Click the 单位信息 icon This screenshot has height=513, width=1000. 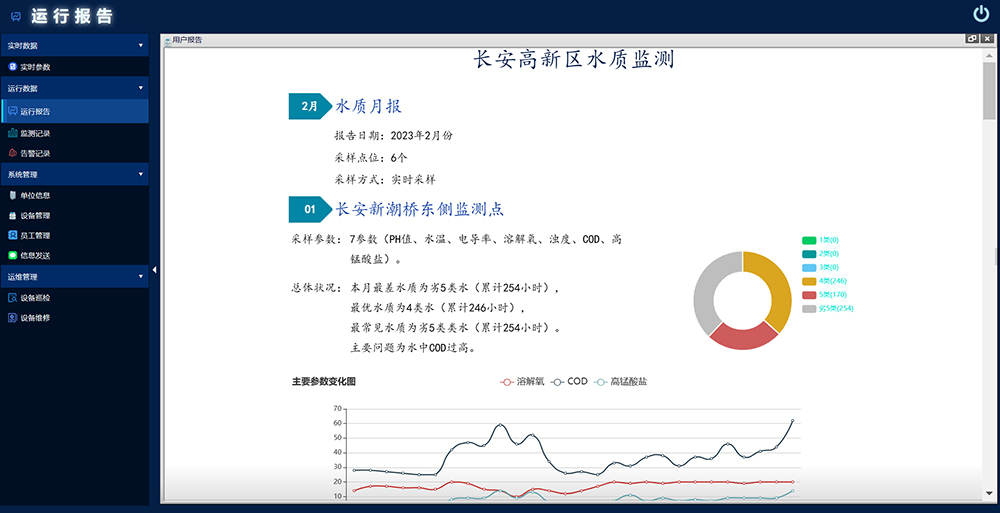[13, 195]
